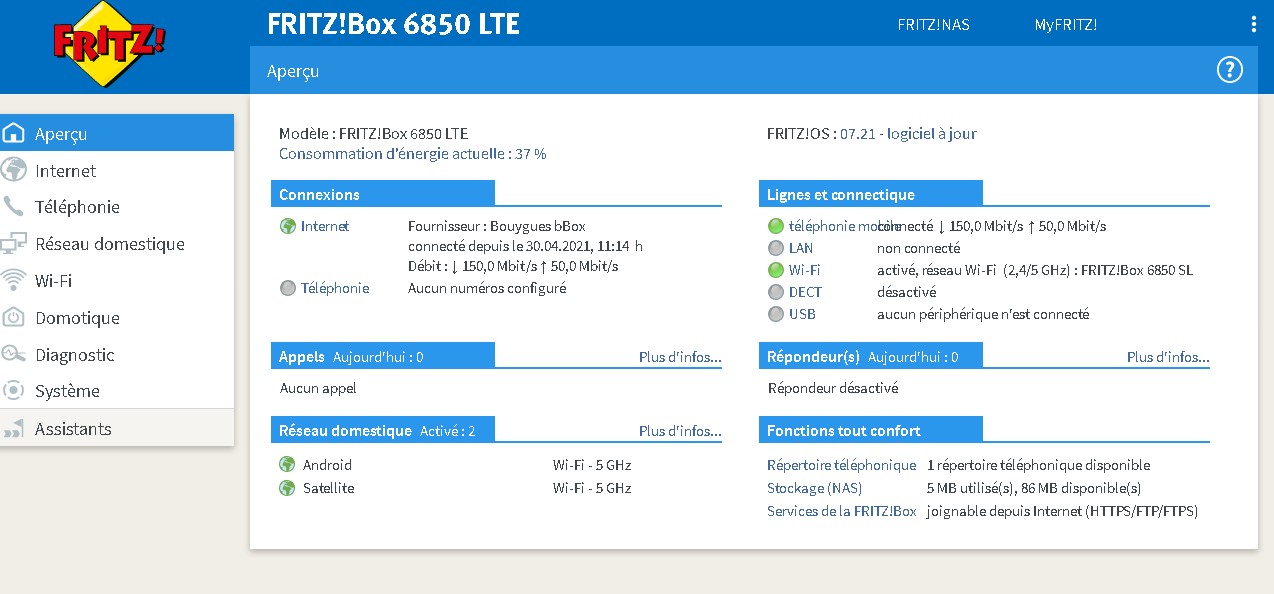Open the Internet menu in sidebar
1274x594 pixels.
click(x=117, y=170)
